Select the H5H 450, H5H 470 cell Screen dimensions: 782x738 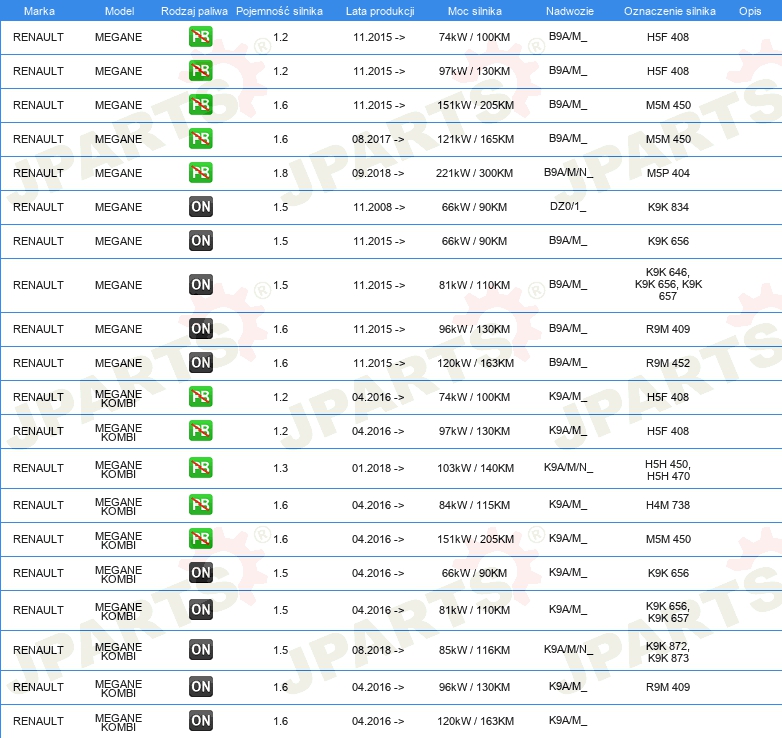[x=668, y=470]
